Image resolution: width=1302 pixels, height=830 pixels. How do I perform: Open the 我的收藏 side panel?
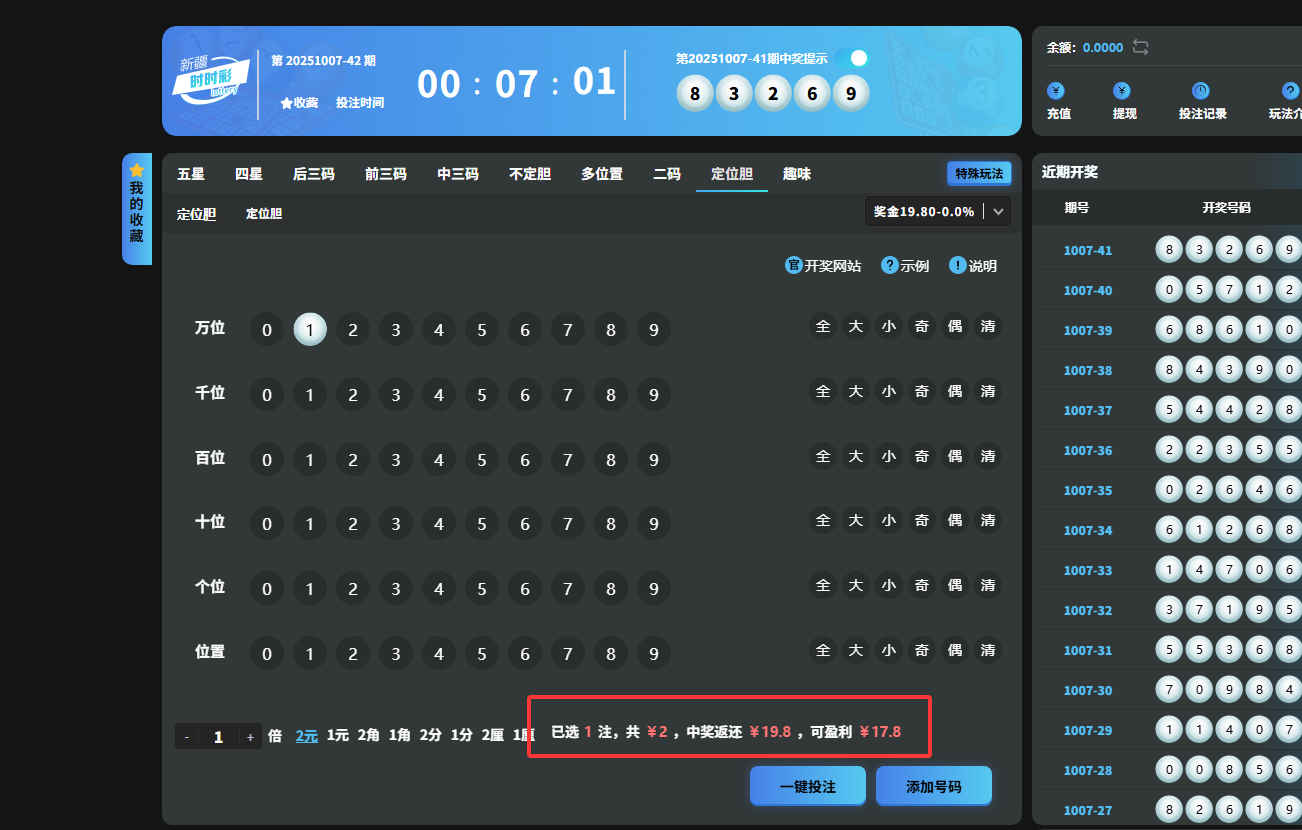click(x=137, y=209)
